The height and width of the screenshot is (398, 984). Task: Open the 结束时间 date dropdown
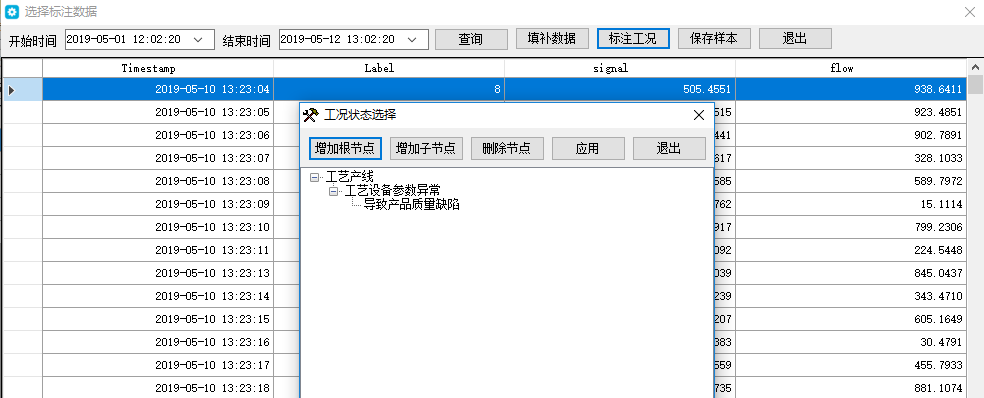413,40
